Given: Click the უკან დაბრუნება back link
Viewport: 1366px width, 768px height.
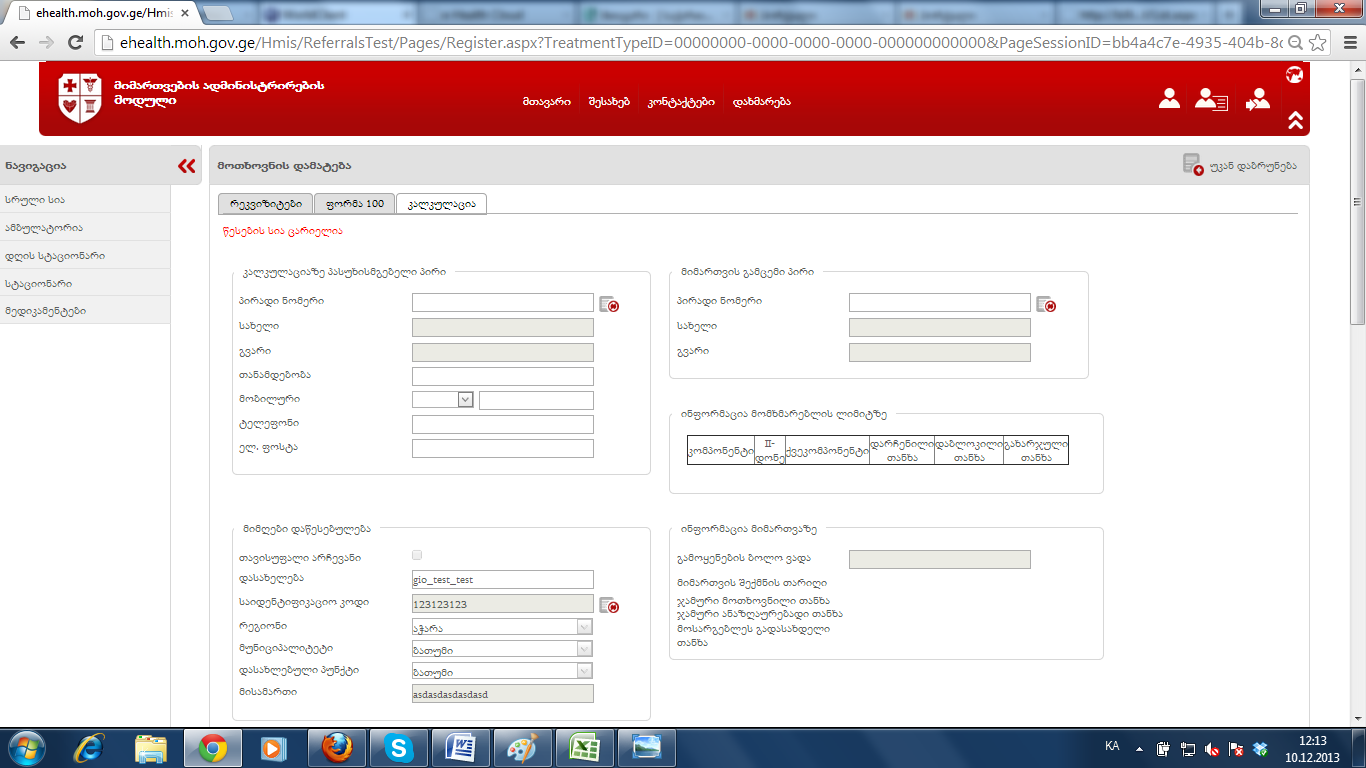Looking at the screenshot, I should [1240, 166].
